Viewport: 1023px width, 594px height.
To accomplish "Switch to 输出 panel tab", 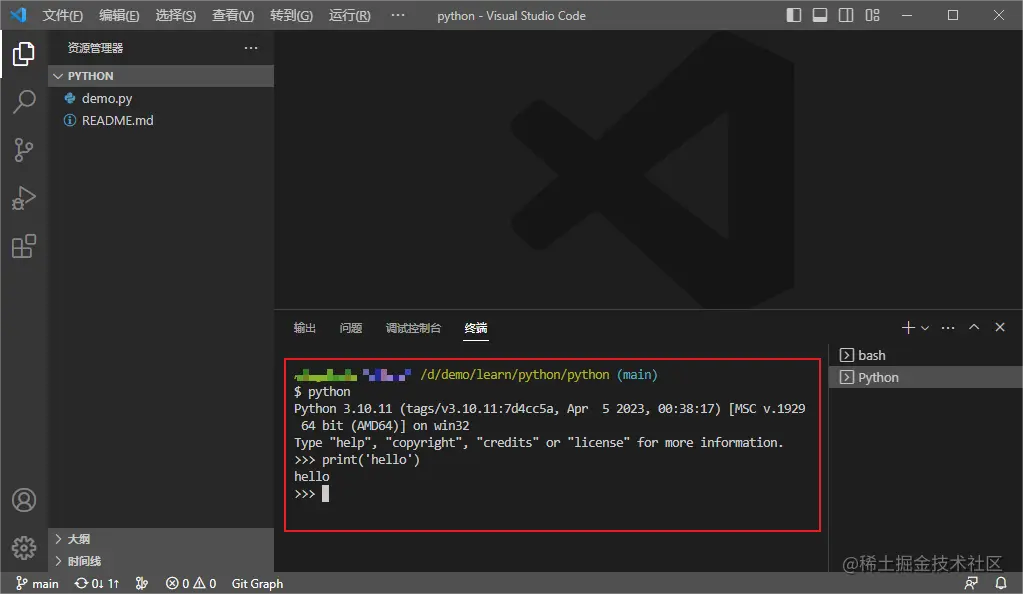I will click(305, 328).
